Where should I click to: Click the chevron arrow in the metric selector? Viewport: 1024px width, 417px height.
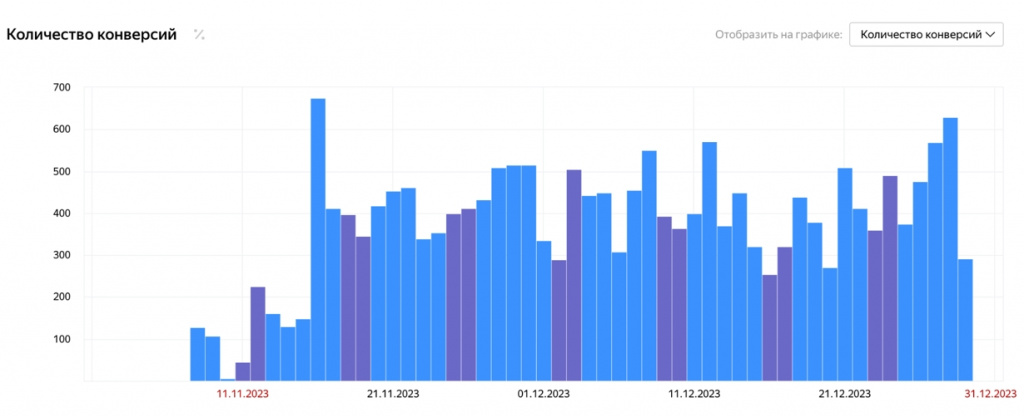click(991, 35)
